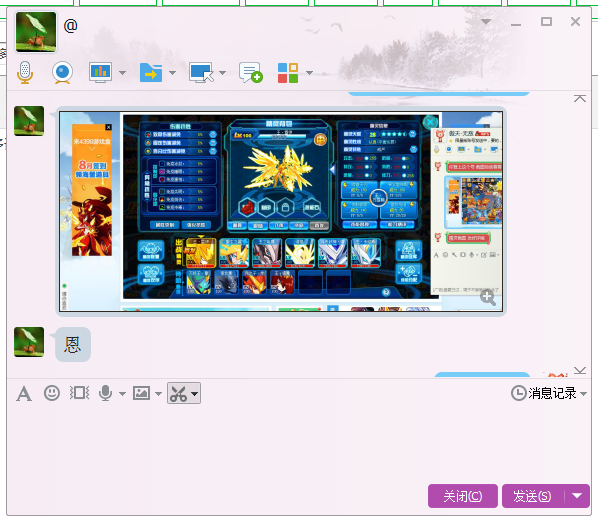Expand the send file dropdown arrow

[172, 72]
